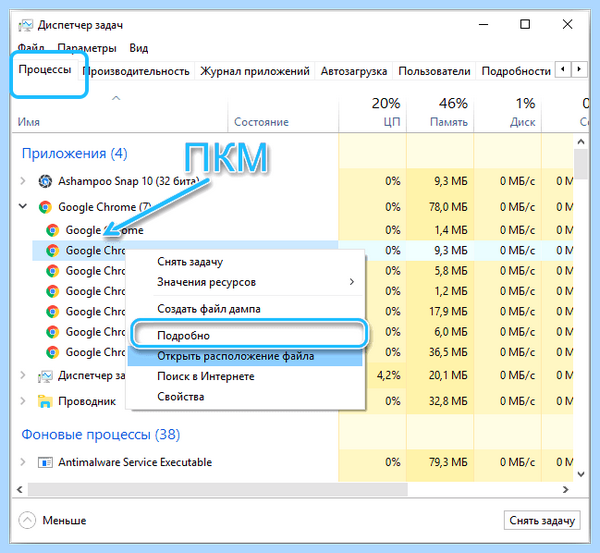
Task: Expand Antimalware Service Executable group
Action: click(23, 462)
